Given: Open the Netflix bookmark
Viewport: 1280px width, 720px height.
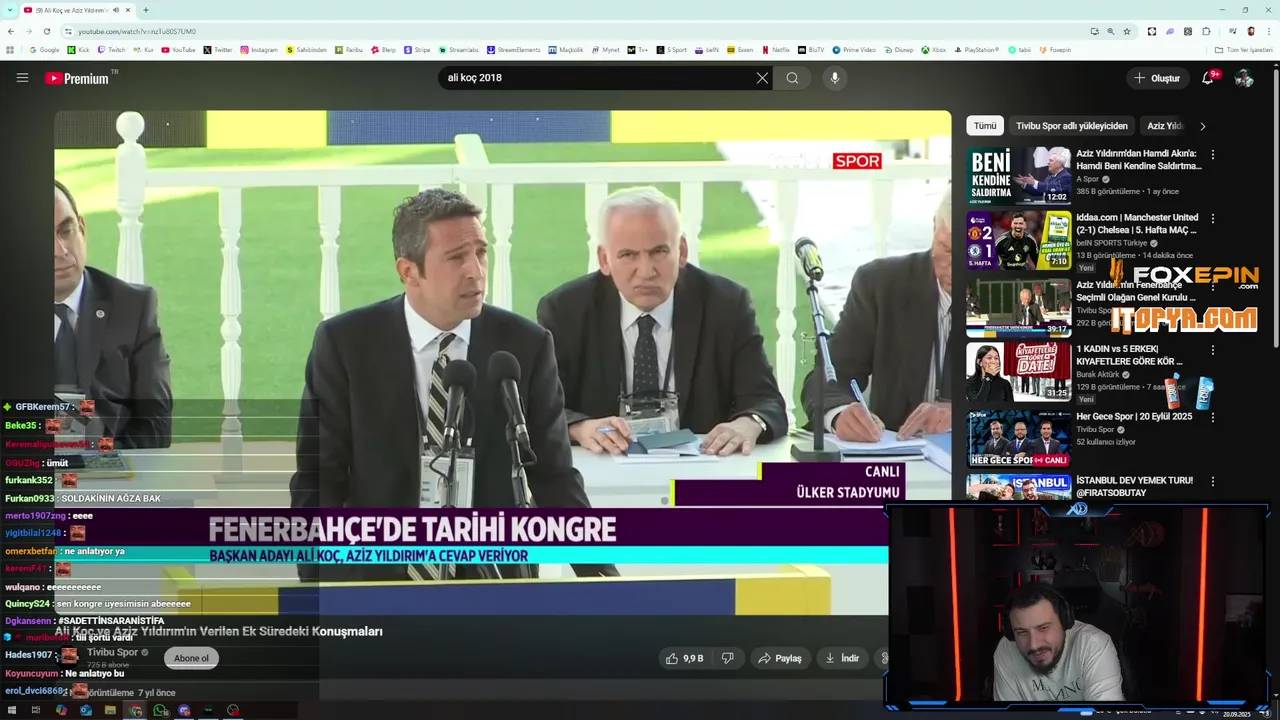Looking at the screenshot, I should click(775, 49).
